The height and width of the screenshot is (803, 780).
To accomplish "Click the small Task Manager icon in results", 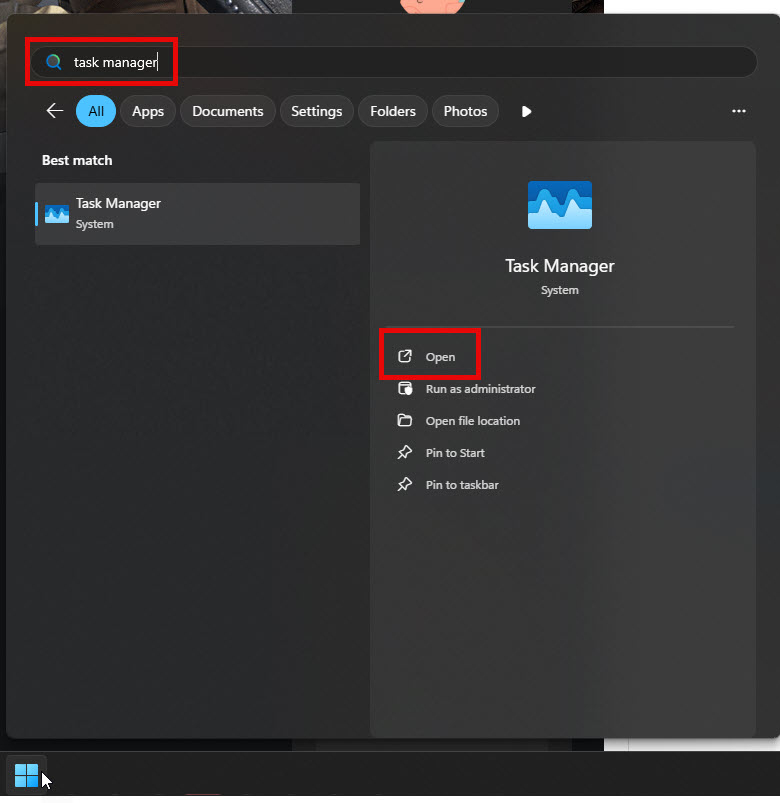I will click(57, 214).
